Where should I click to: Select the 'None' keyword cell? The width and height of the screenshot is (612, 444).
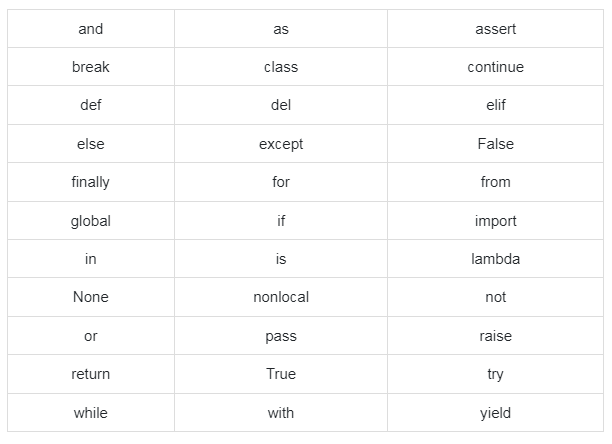[x=90, y=297]
